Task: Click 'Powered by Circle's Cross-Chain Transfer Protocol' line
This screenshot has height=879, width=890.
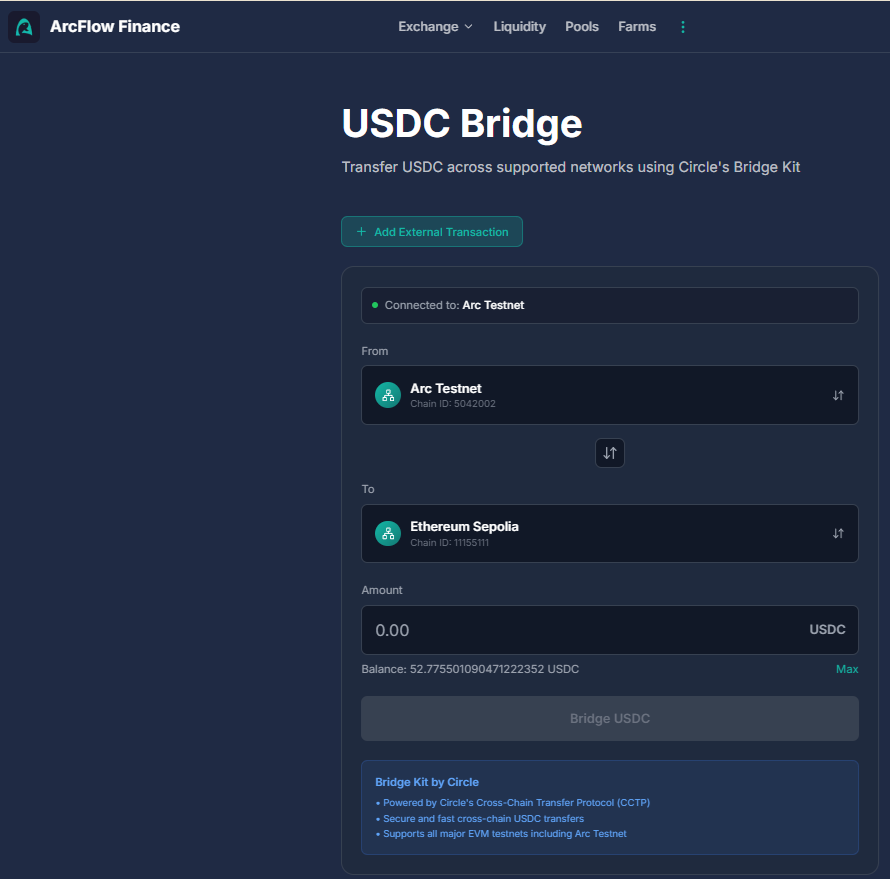Action: pyautogui.click(x=513, y=802)
